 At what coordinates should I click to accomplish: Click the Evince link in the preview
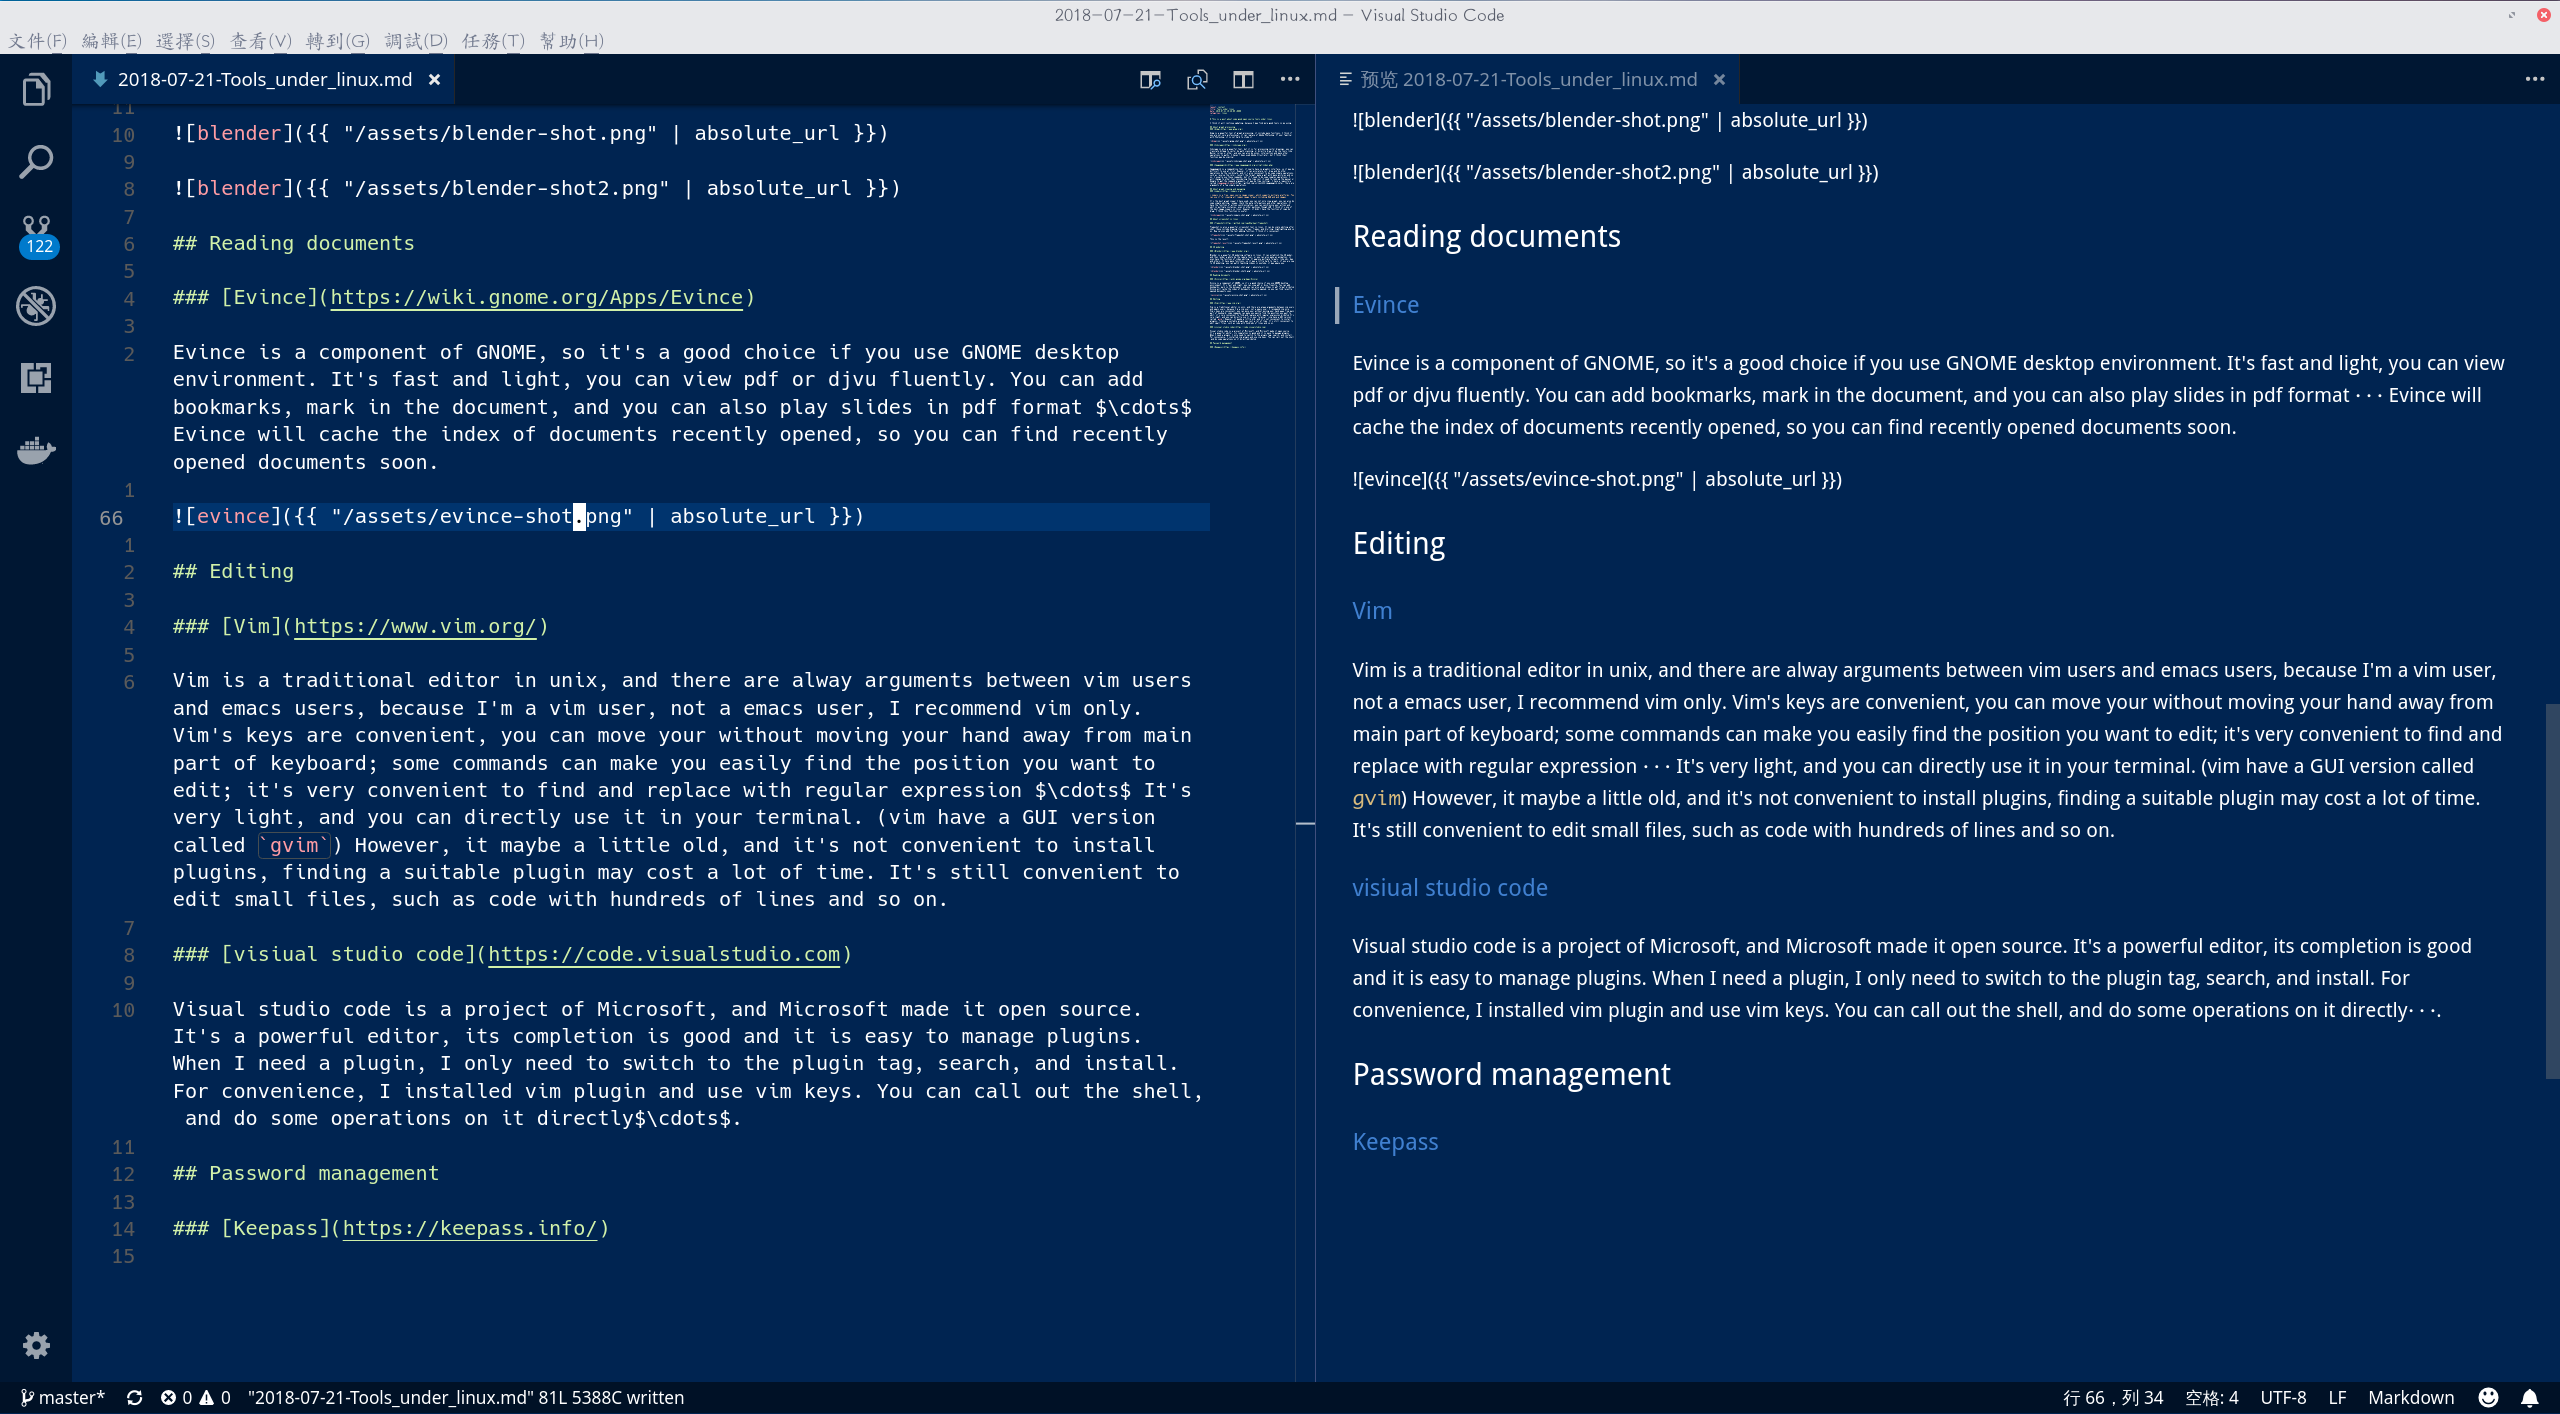click(1386, 305)
